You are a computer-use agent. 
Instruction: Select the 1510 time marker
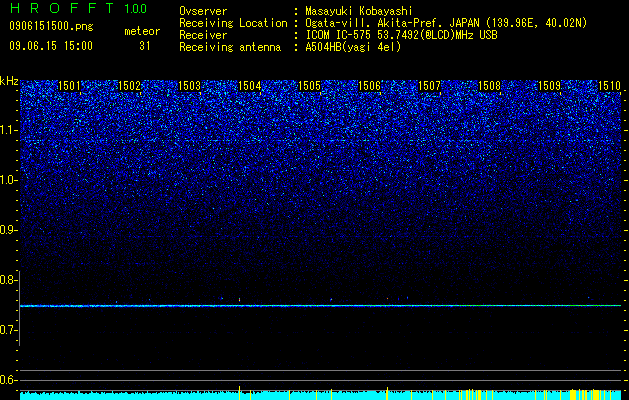[609, 85]
